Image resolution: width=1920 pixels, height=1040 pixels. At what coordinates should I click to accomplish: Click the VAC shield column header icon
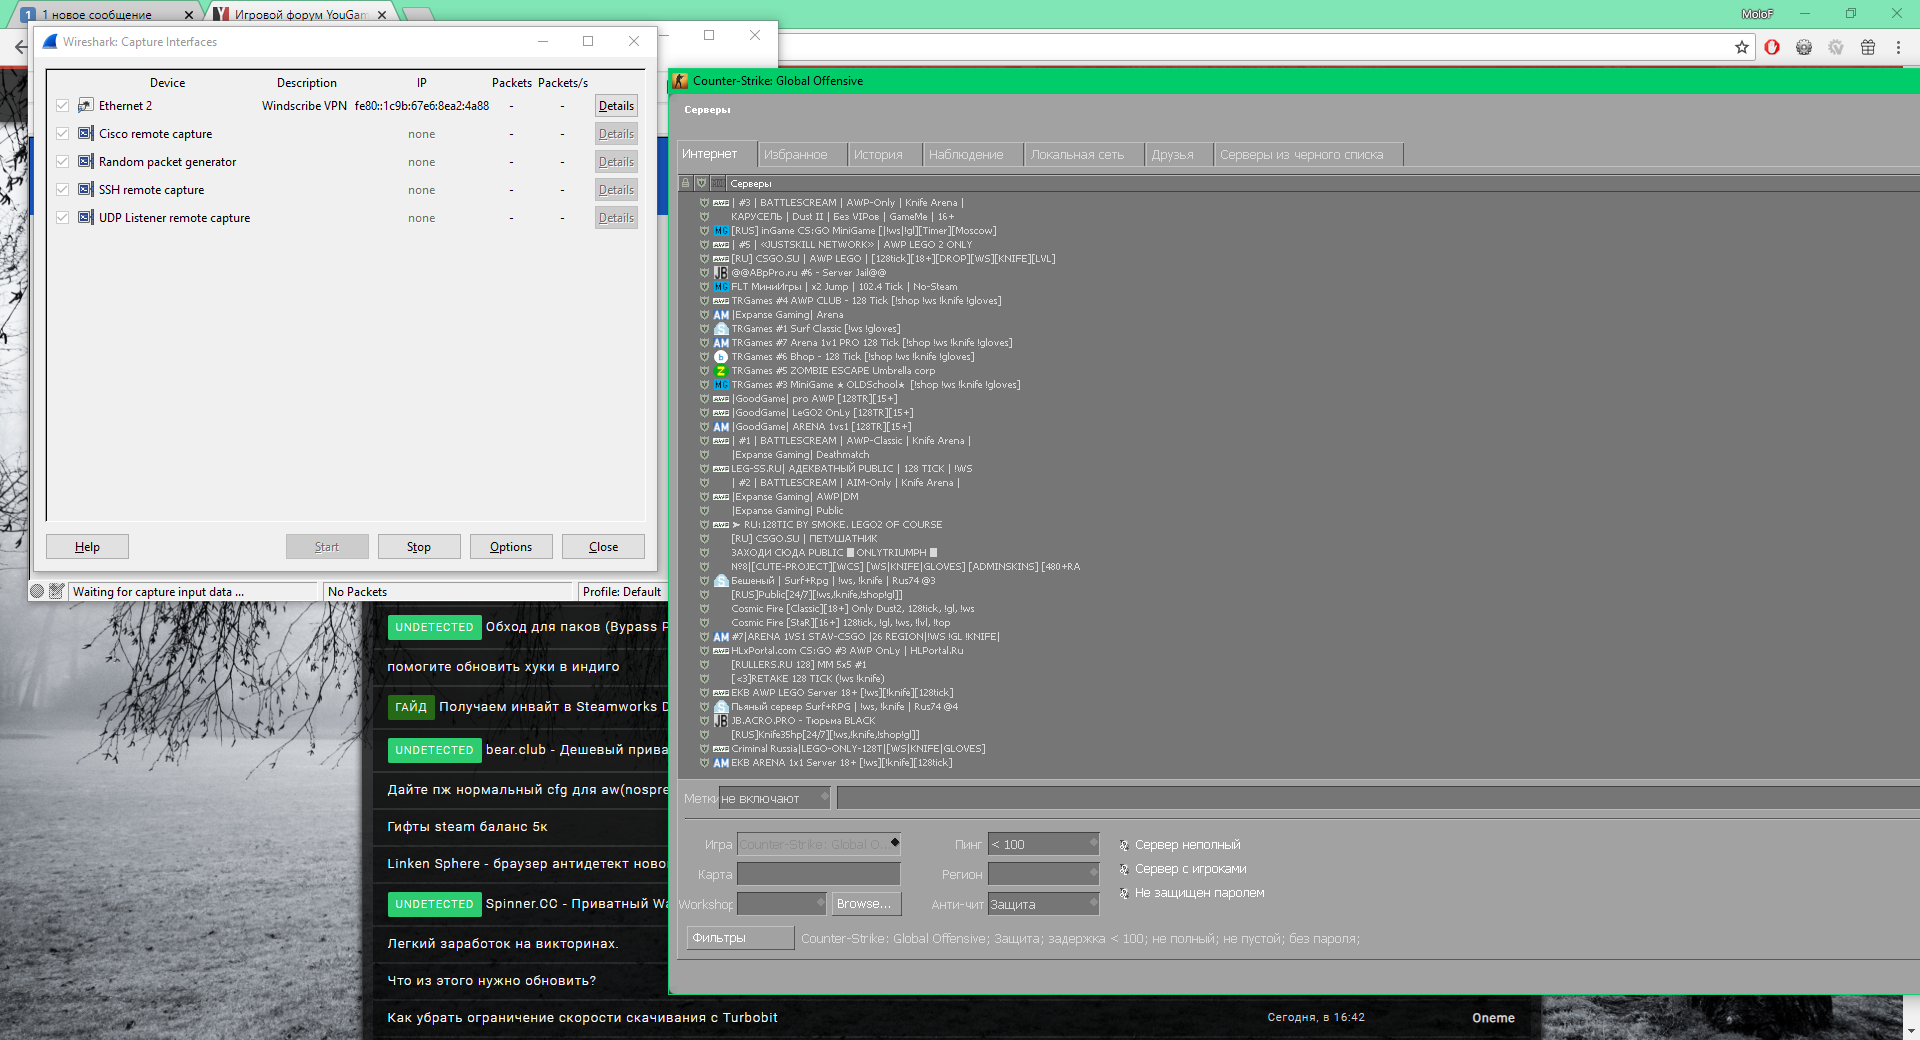tap(701, 183)
